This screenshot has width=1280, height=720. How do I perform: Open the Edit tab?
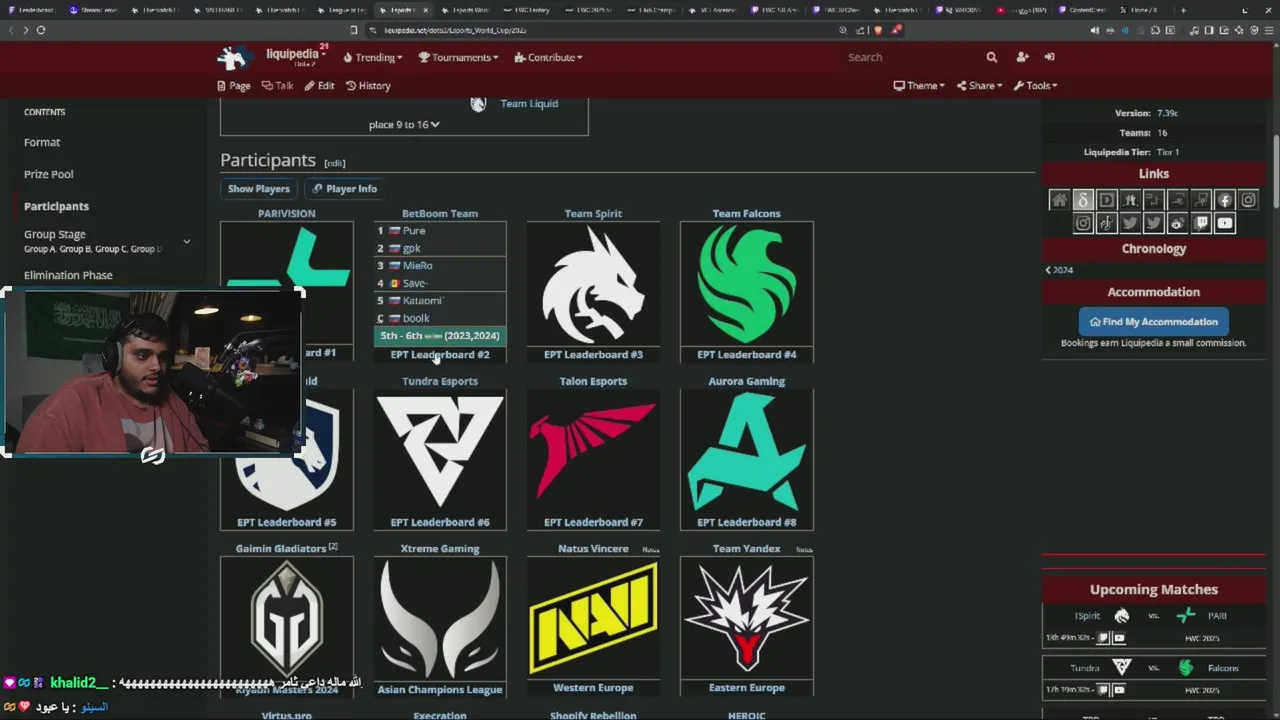click(x=319, y=85)
